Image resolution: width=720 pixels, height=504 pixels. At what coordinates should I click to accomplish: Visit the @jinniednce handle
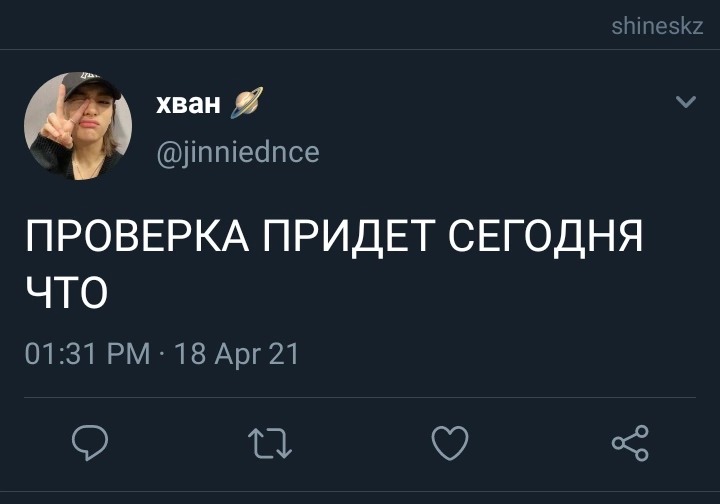click(x=238, y=152)
